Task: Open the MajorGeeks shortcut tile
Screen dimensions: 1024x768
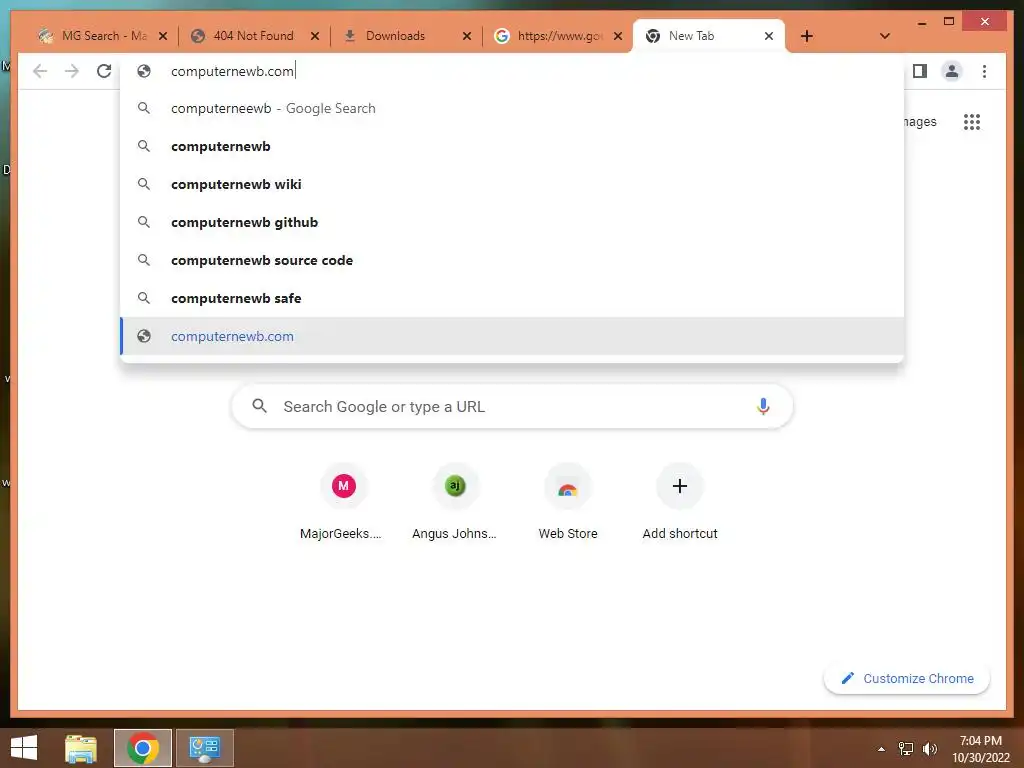Action: click(x=343, y=503)
